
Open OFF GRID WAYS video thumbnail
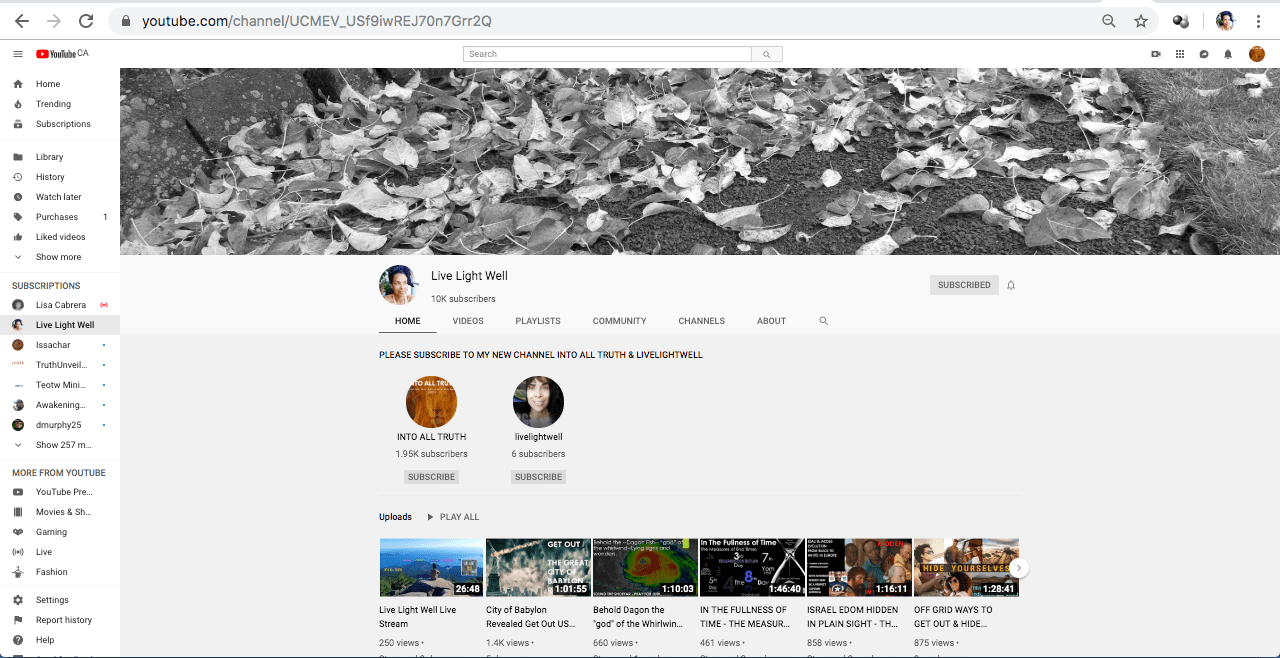966,567
